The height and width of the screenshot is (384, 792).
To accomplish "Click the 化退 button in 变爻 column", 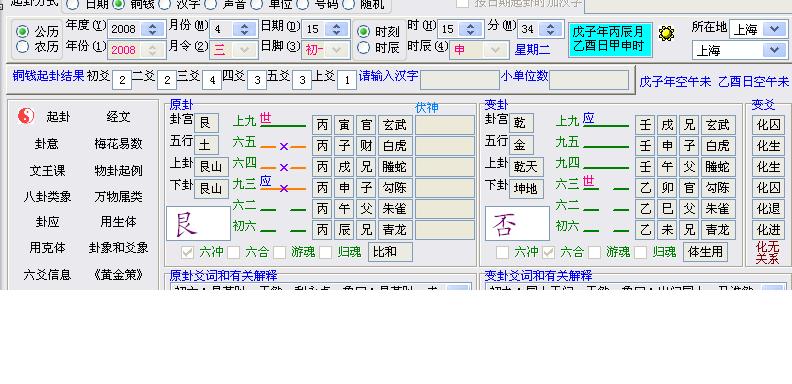I will point(768,209).
